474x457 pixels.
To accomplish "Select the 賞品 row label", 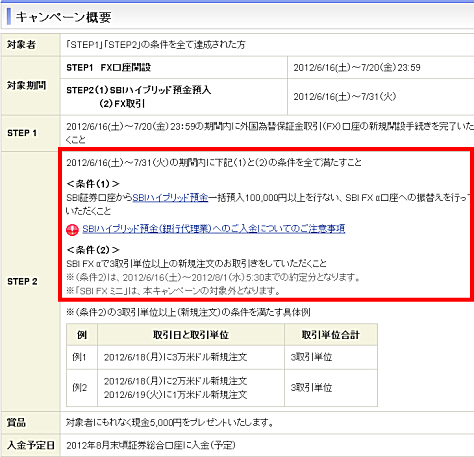I will tap(16, 423).
